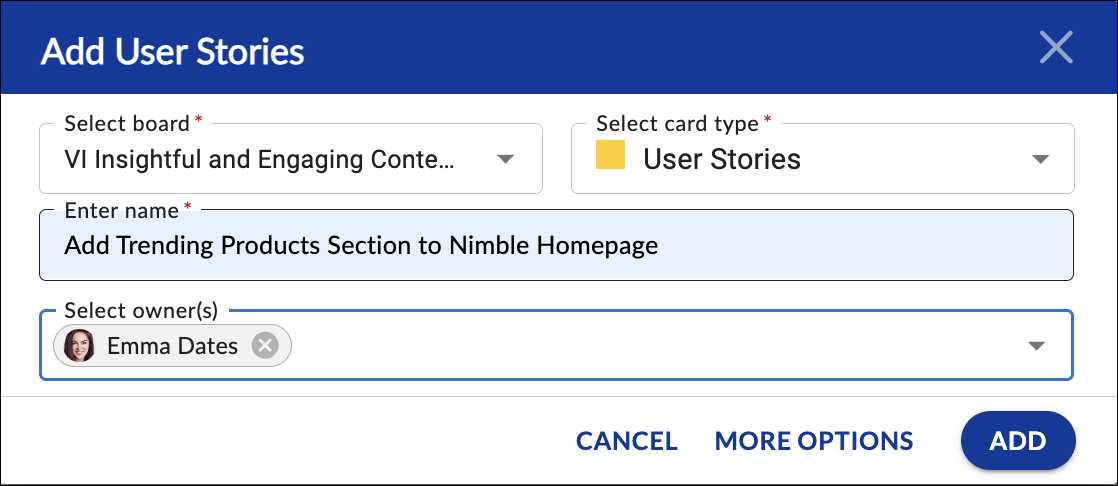
Task: Click the ADD button
Action: click(1017, 440)
